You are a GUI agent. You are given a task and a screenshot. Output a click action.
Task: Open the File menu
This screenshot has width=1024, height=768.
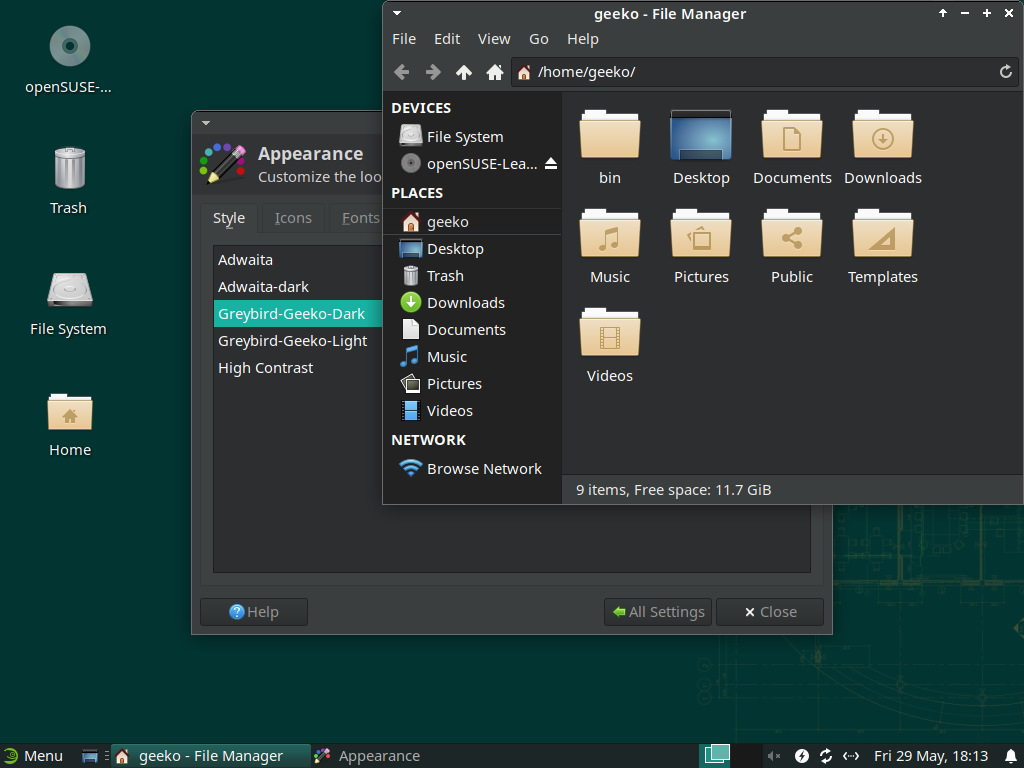point(404,39)
